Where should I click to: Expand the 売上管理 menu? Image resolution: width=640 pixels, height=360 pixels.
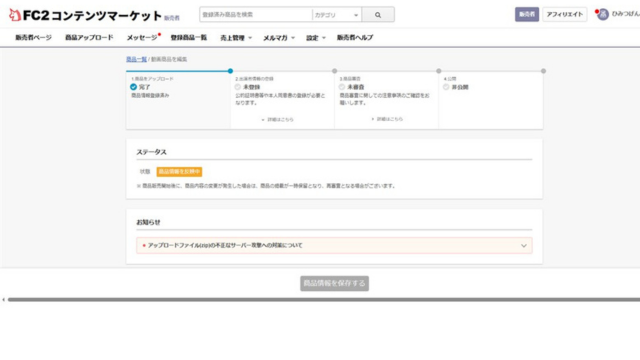tap(236, 38)
